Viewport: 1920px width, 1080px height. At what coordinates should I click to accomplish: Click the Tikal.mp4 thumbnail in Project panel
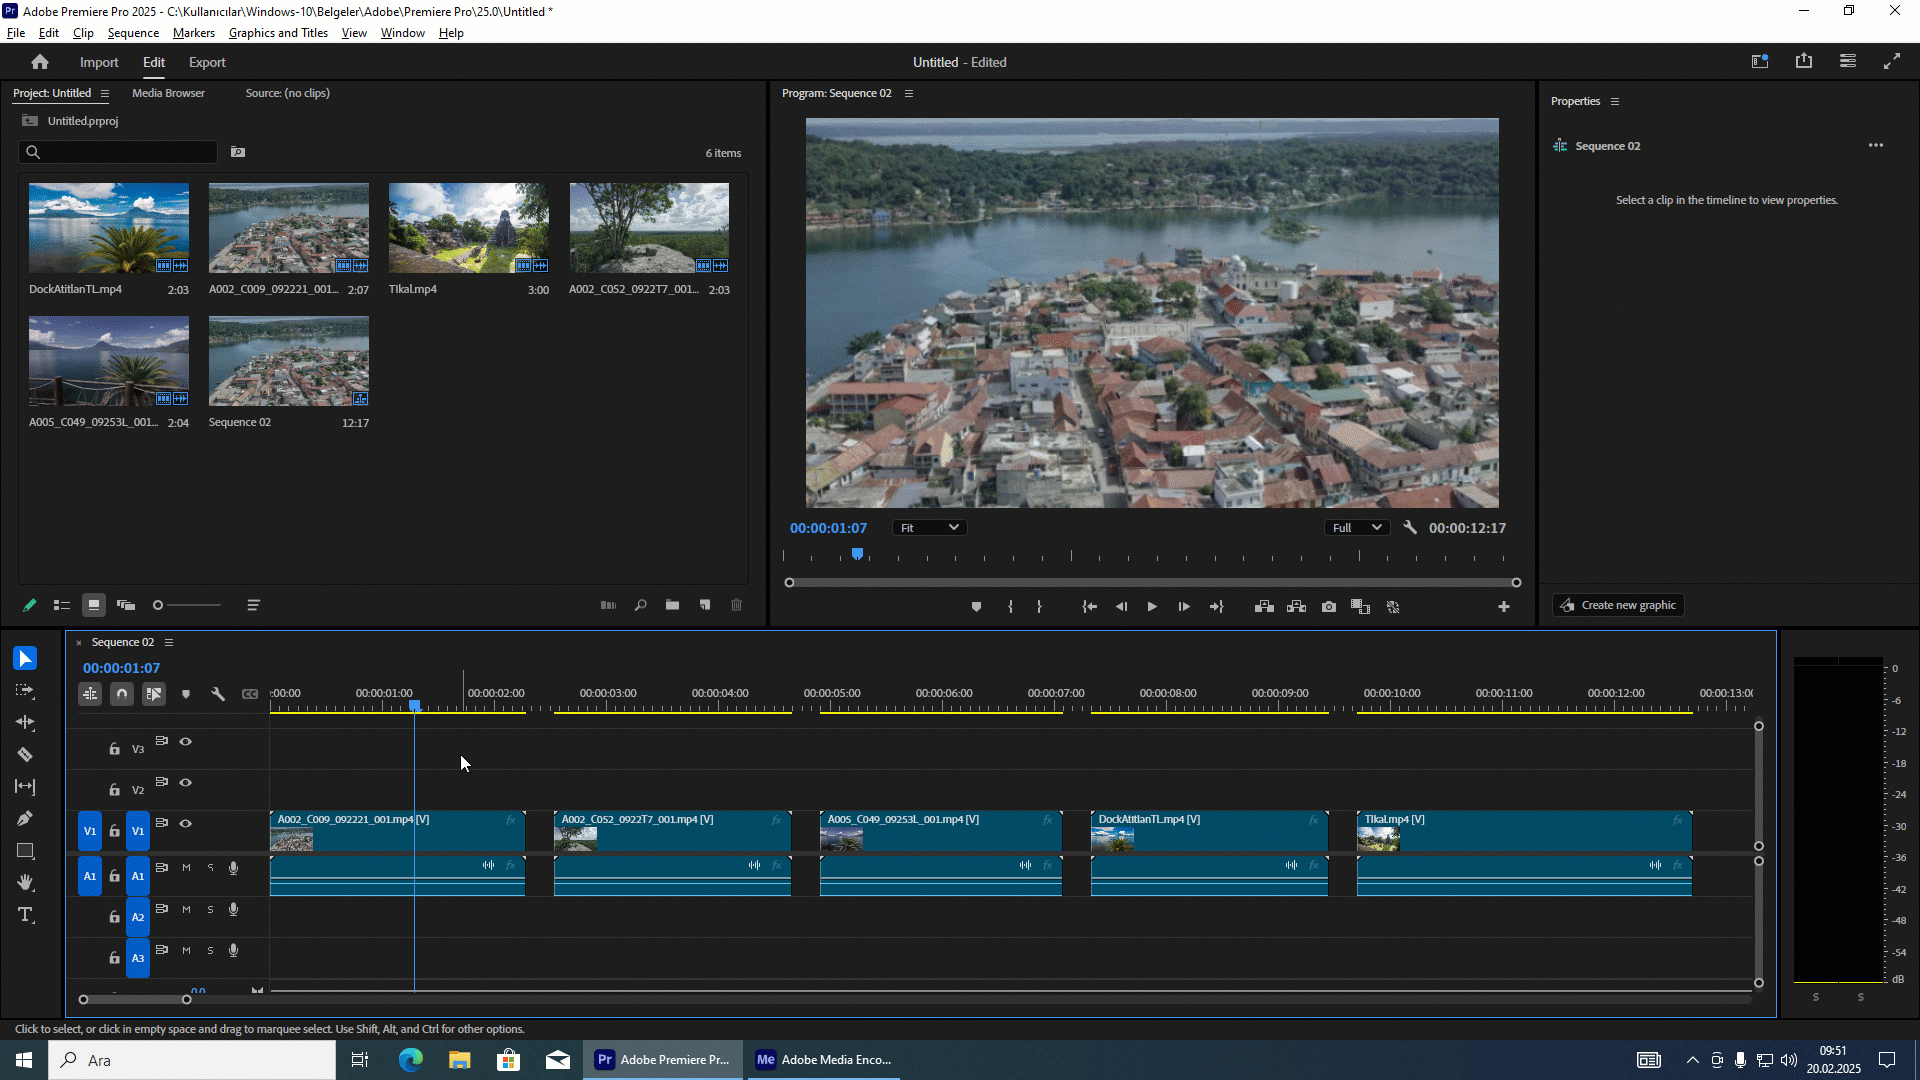click(468, 228)
